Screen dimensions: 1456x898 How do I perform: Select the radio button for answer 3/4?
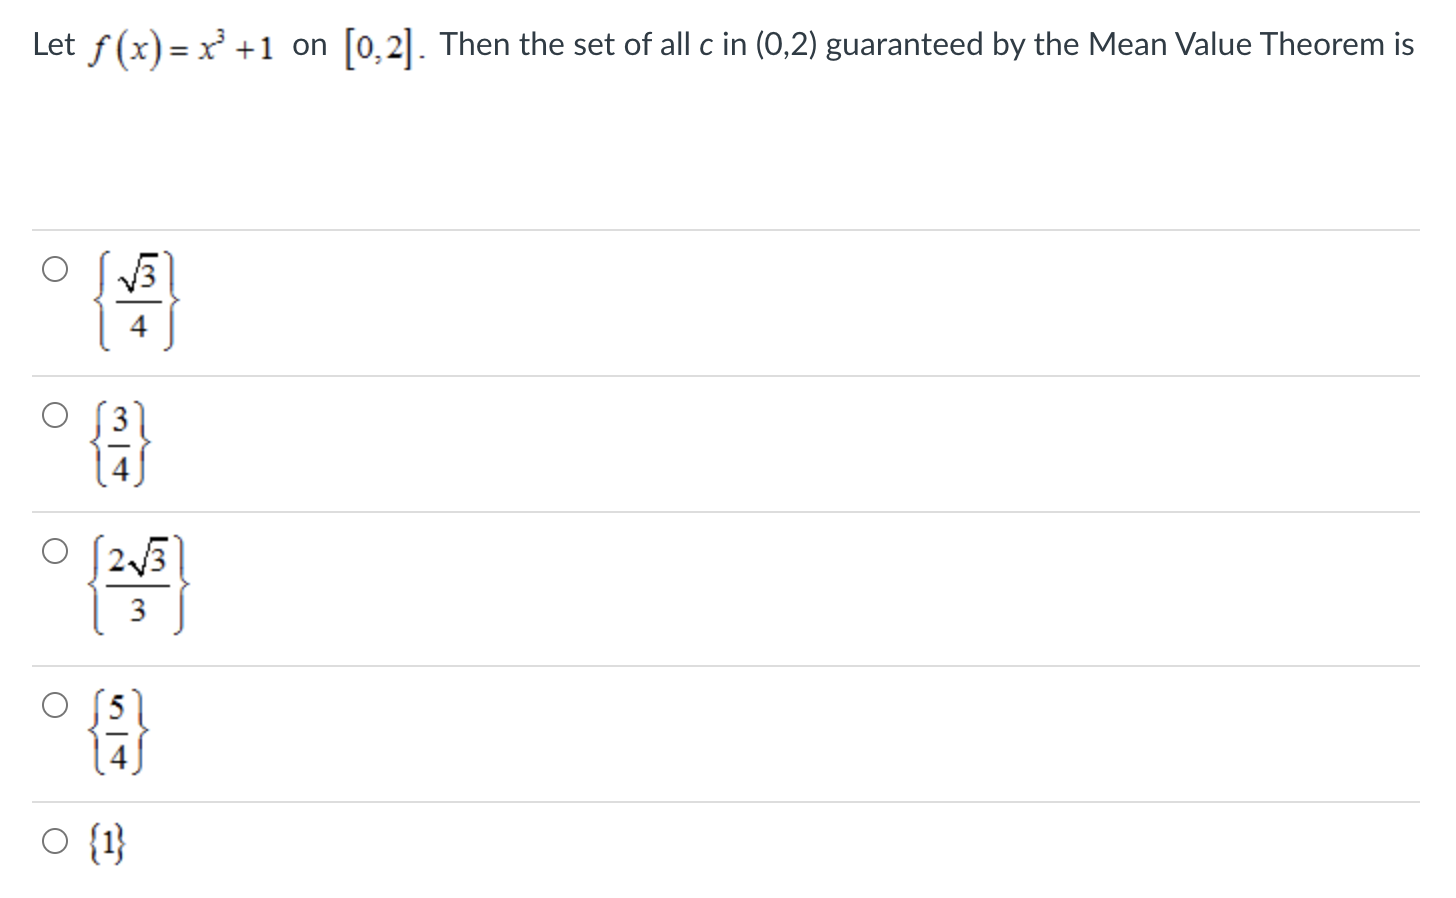tap(55, 413)
